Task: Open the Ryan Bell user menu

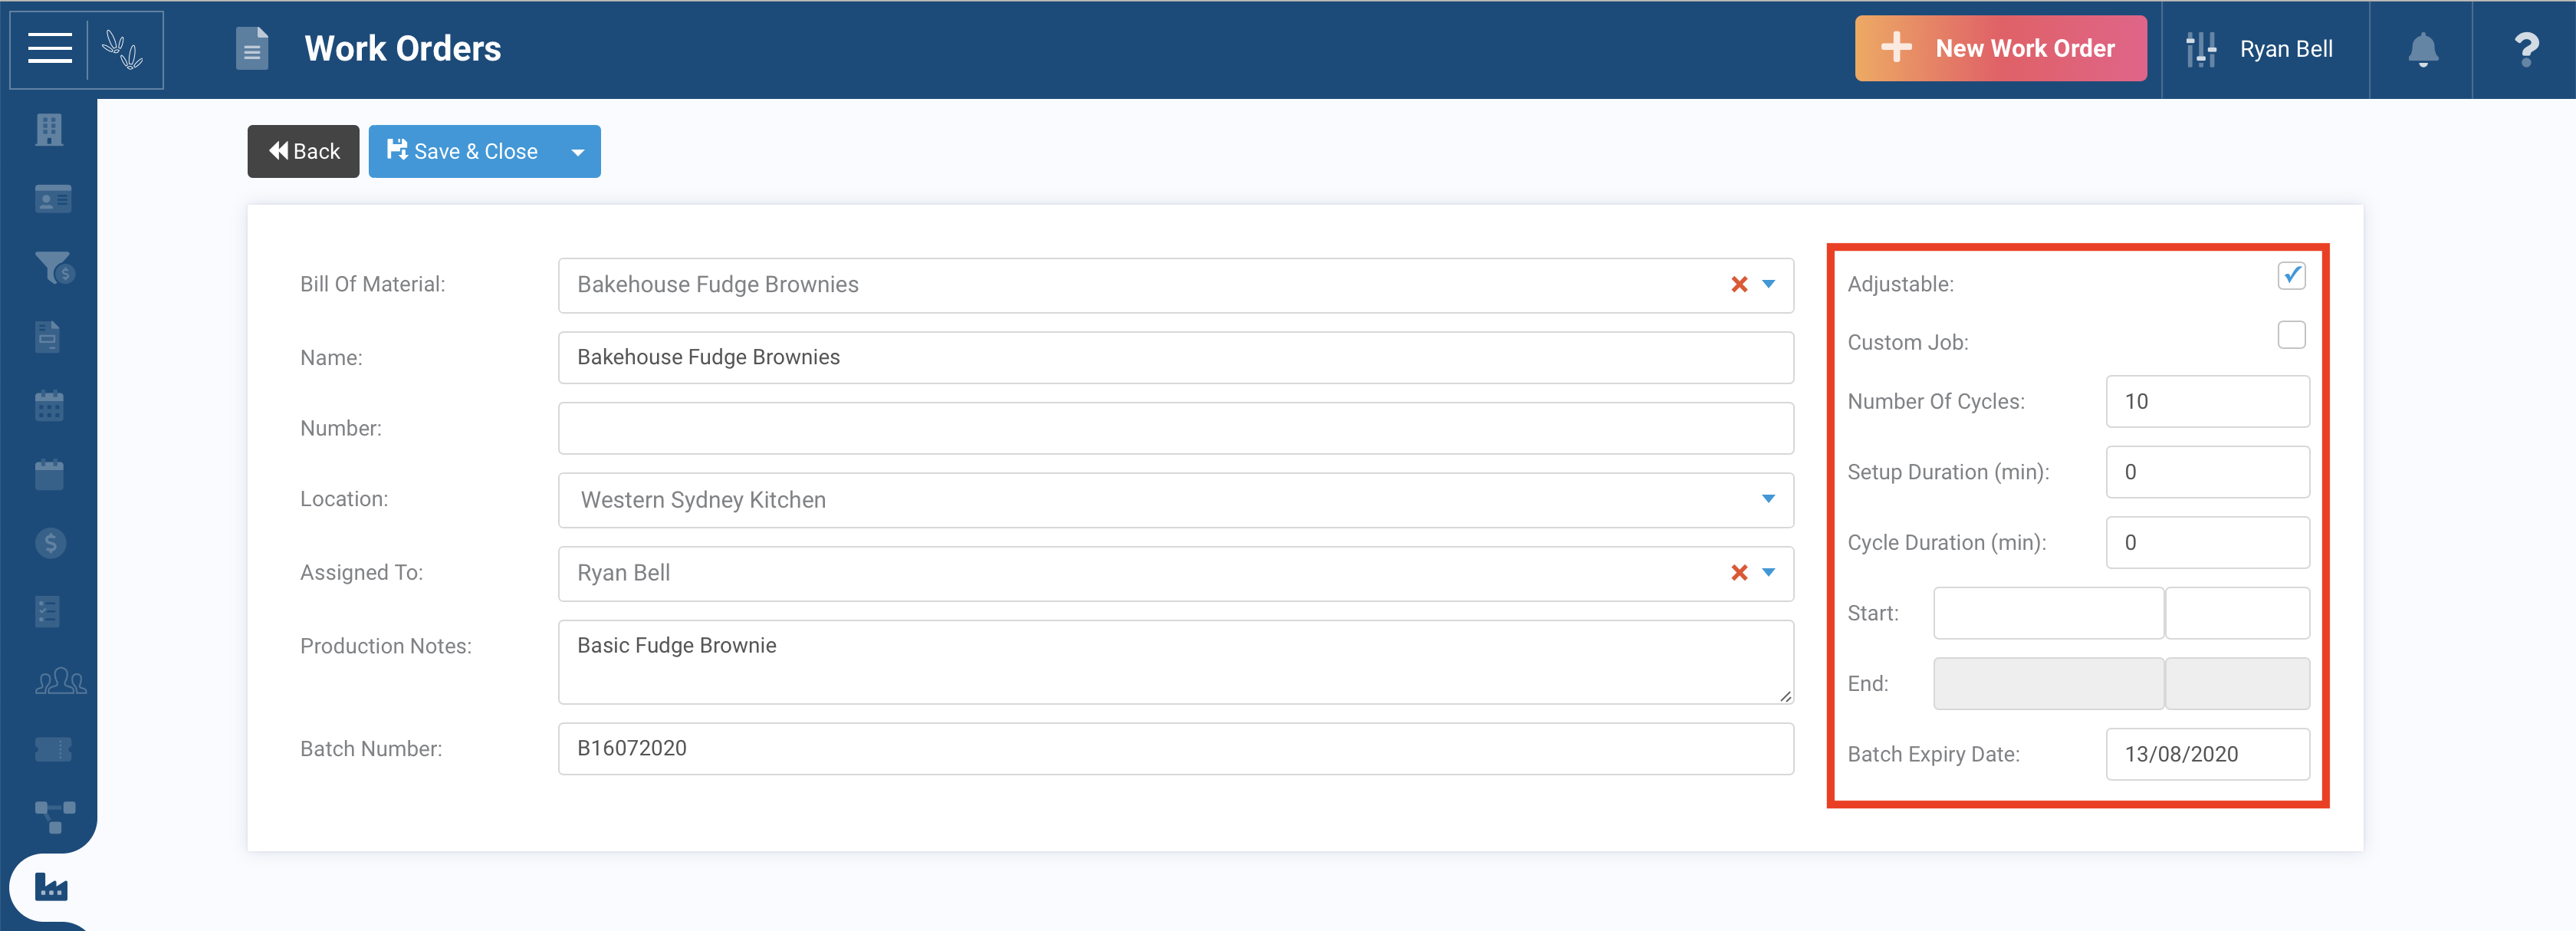Action: tap(2285, 49)
